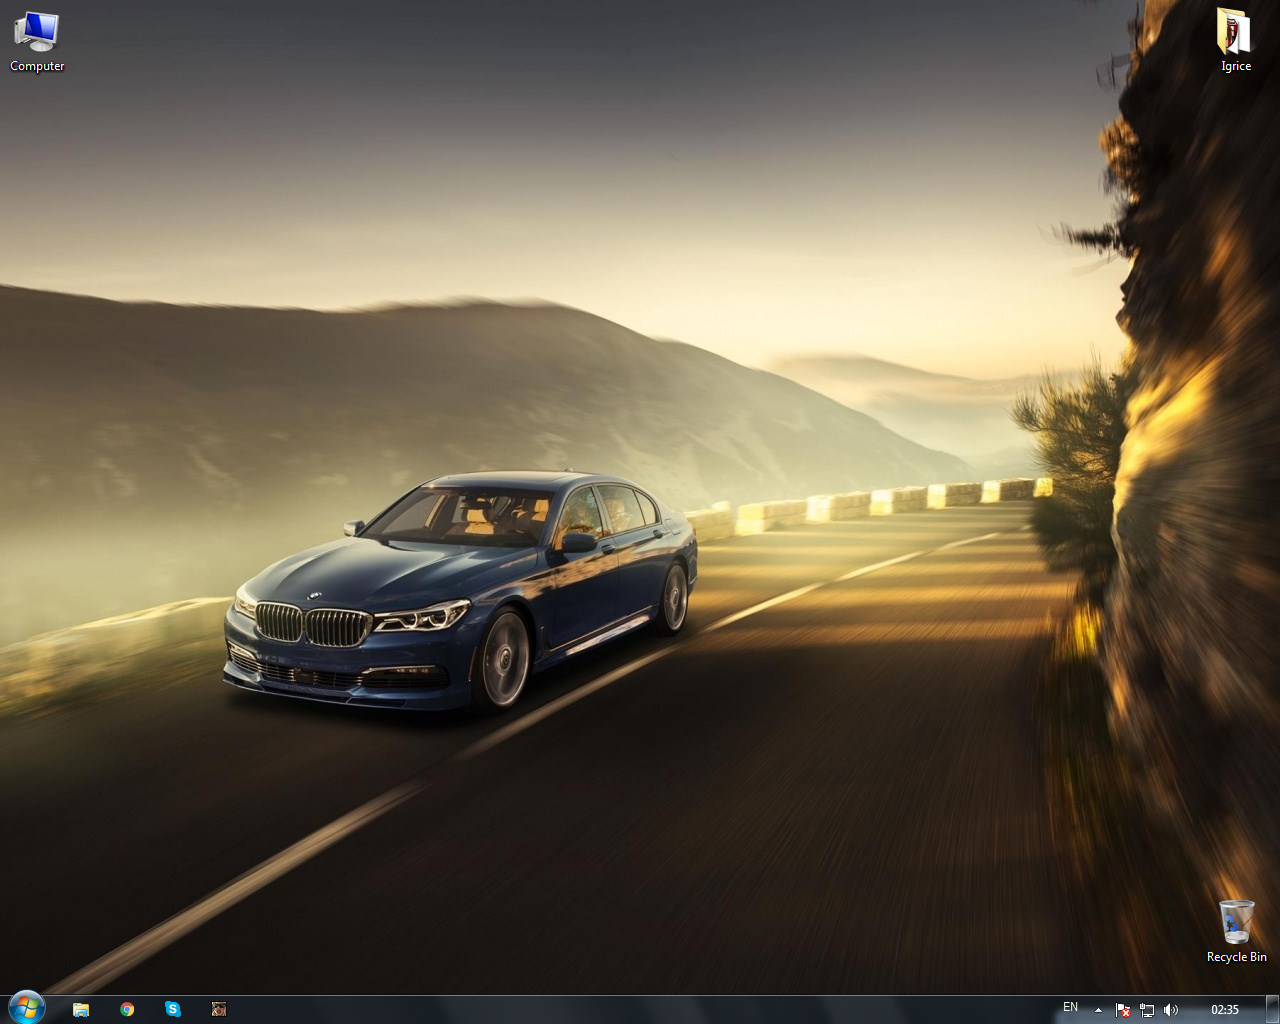
Task: Click the volume speaker tray icon
Action: [1171, 1010]
